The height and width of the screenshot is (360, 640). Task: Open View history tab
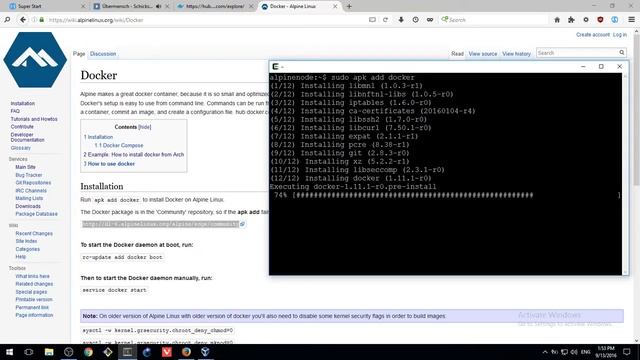[x=516, y=54]
